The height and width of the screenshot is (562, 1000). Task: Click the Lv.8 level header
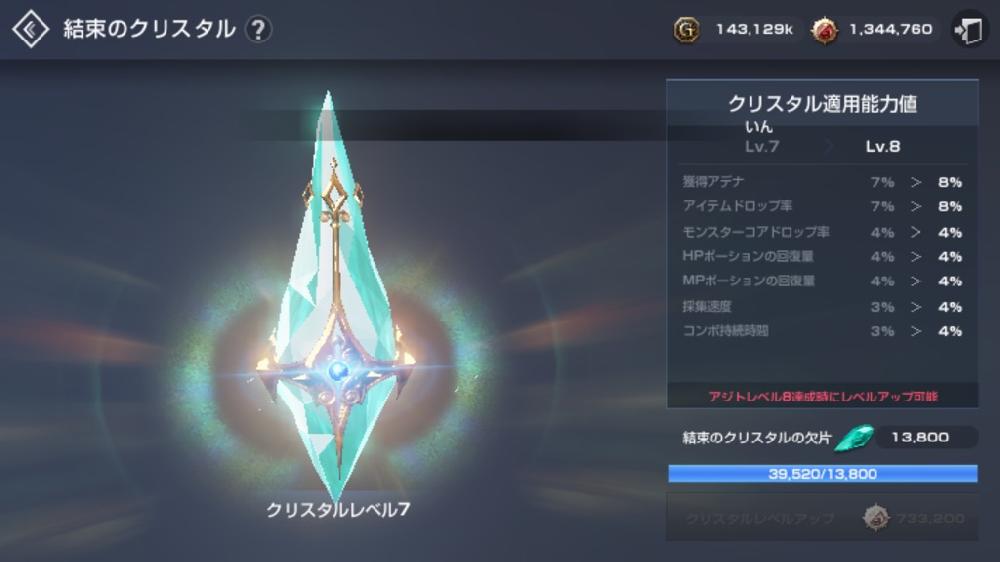(883, 147)
